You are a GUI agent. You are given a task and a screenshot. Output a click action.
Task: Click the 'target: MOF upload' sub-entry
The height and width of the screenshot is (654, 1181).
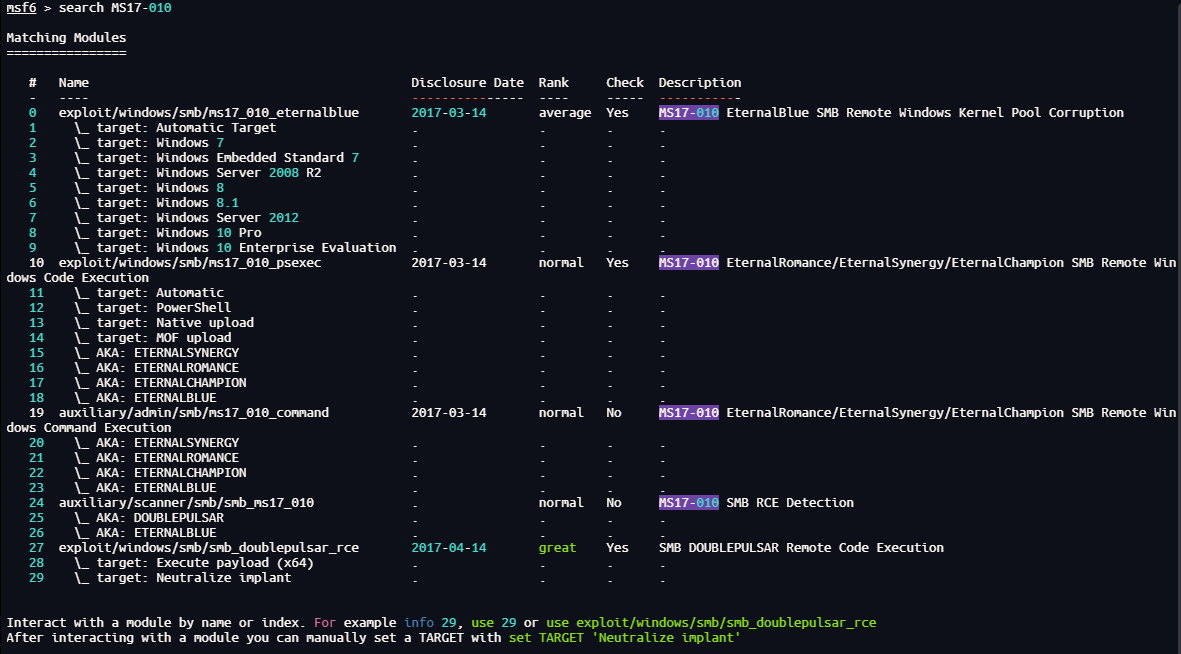click(152, 338)
